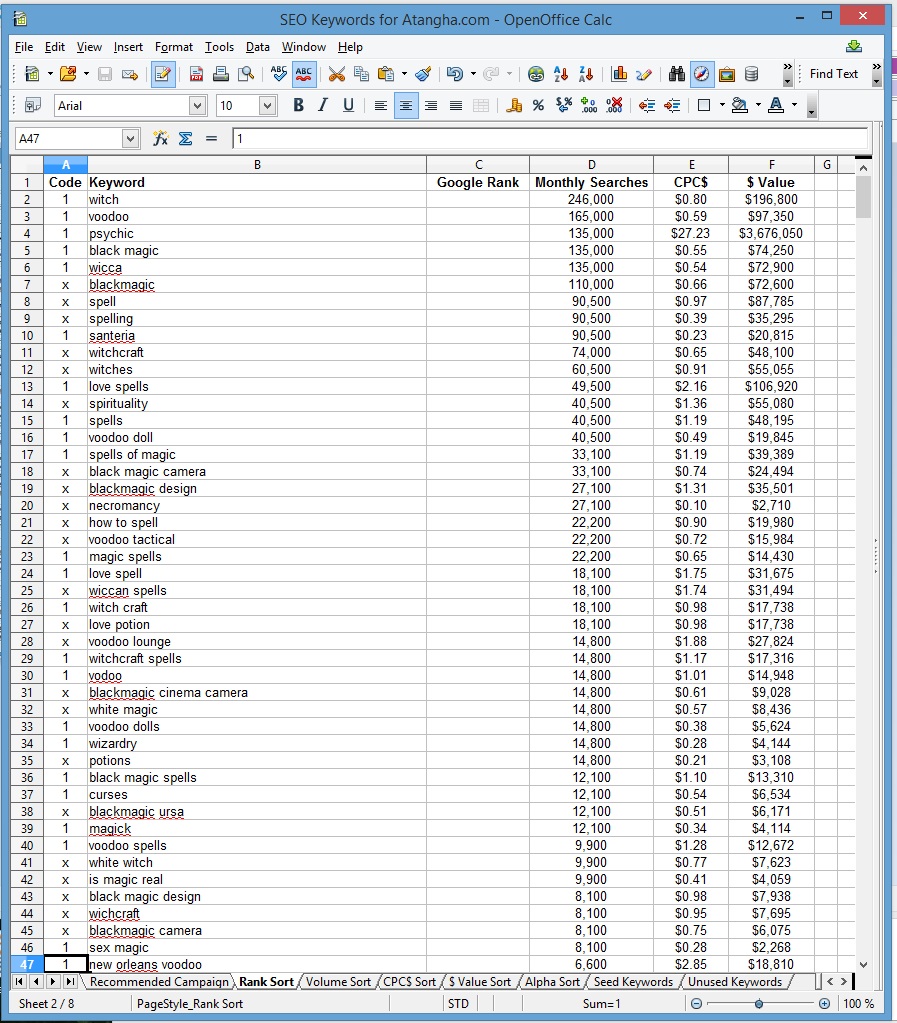Viewport: 897px width, 1023px height.
Task: Open the font size dropdown
Action: [x=267, y=106]
